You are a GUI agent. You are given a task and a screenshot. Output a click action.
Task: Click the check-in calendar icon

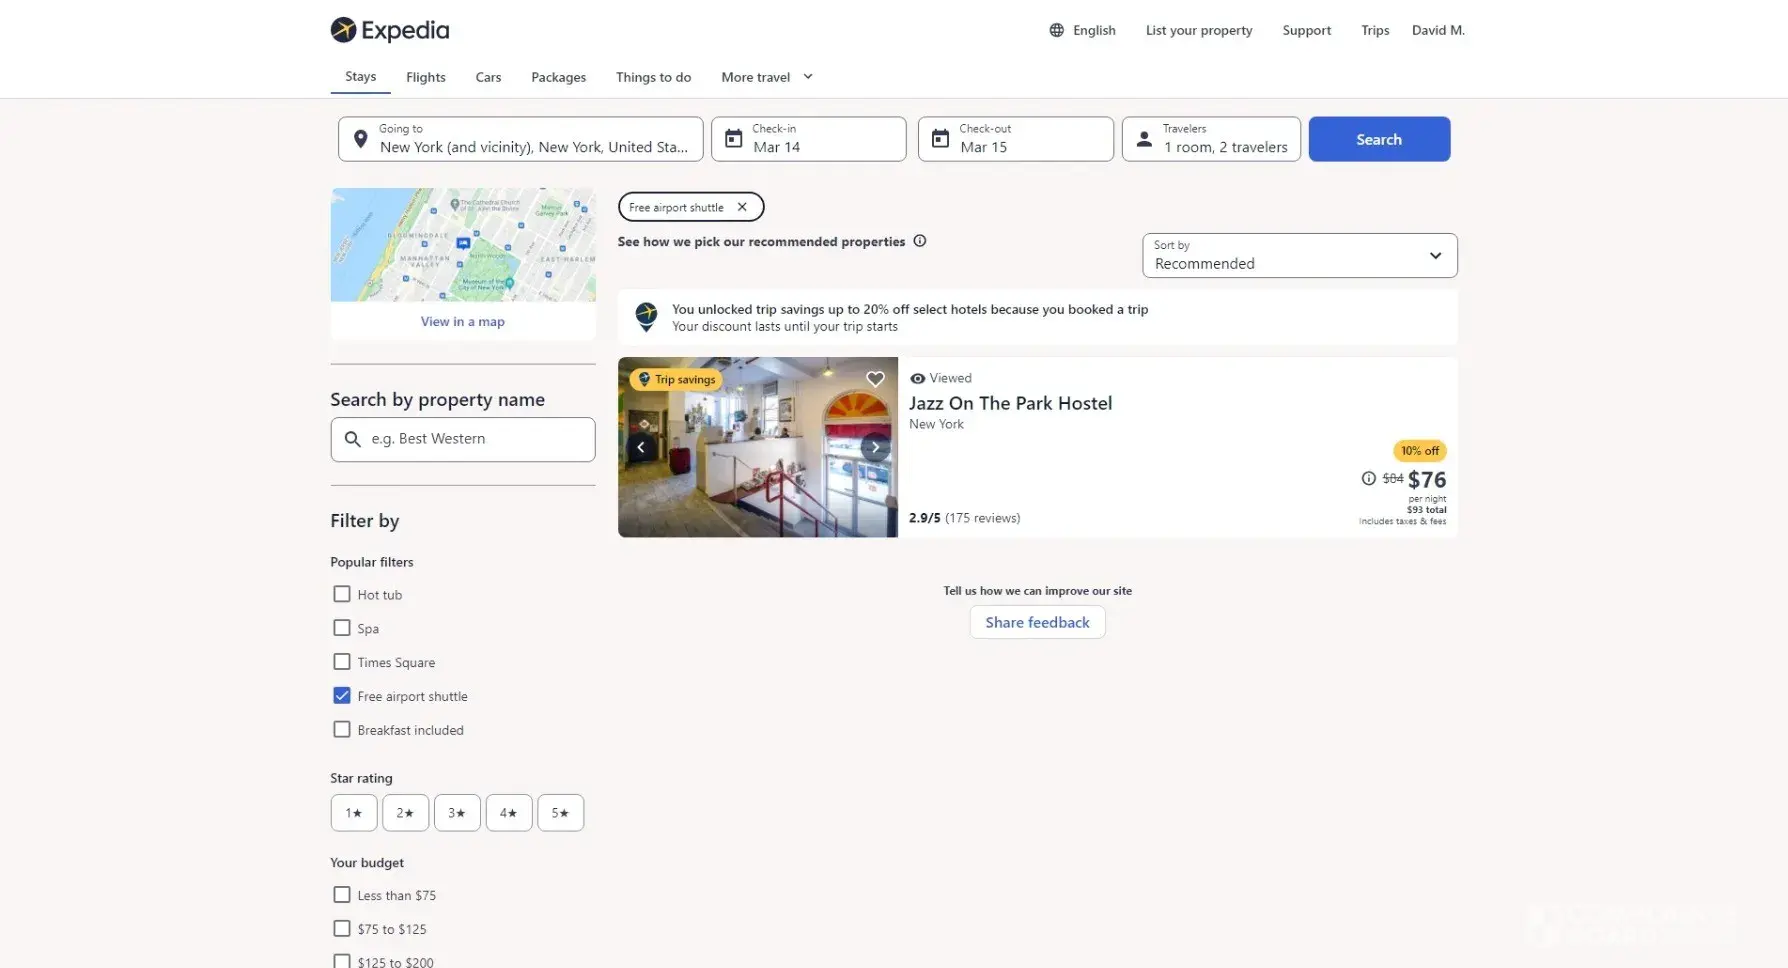coord(734,139)
